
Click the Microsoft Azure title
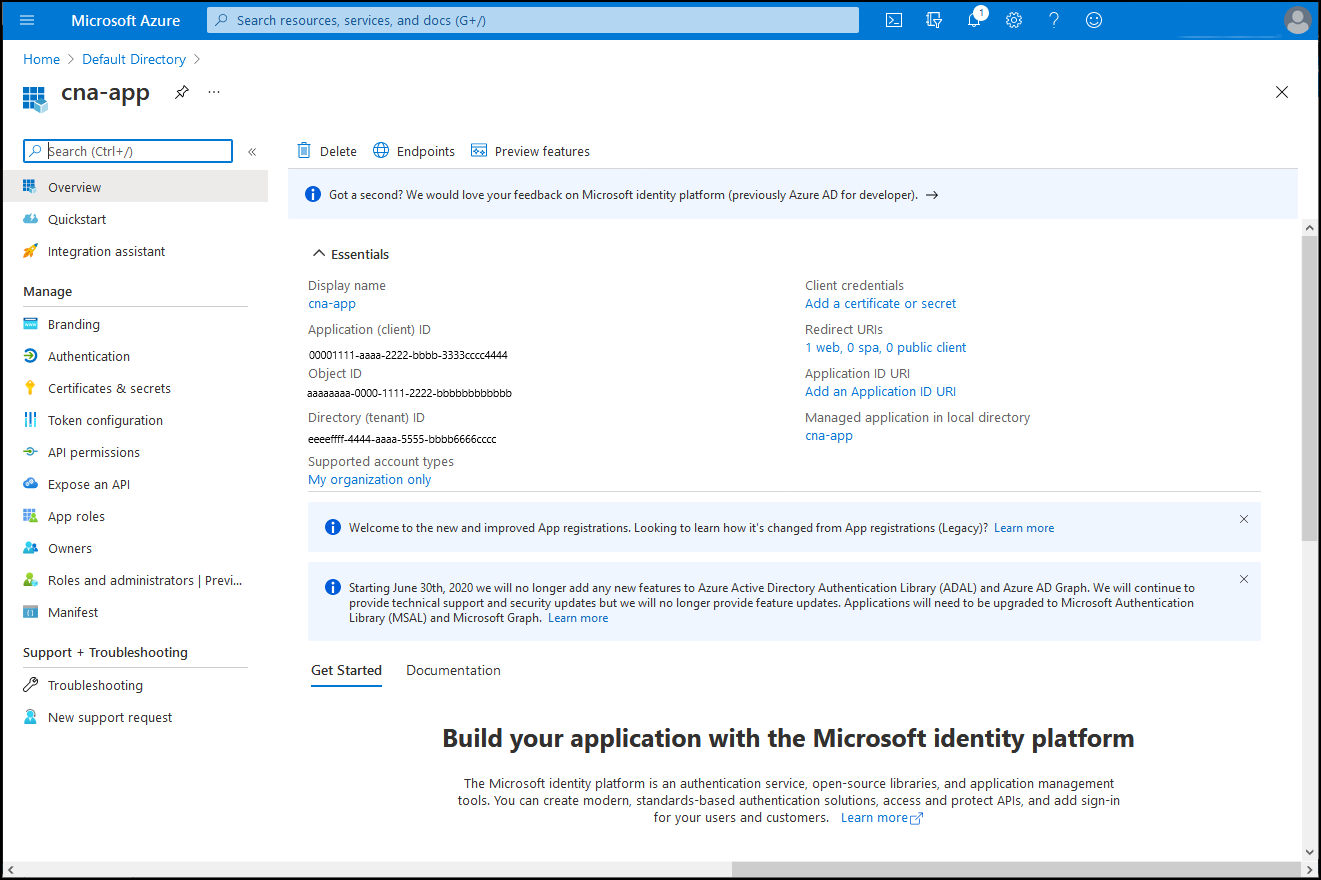click(x=126, y=20)
